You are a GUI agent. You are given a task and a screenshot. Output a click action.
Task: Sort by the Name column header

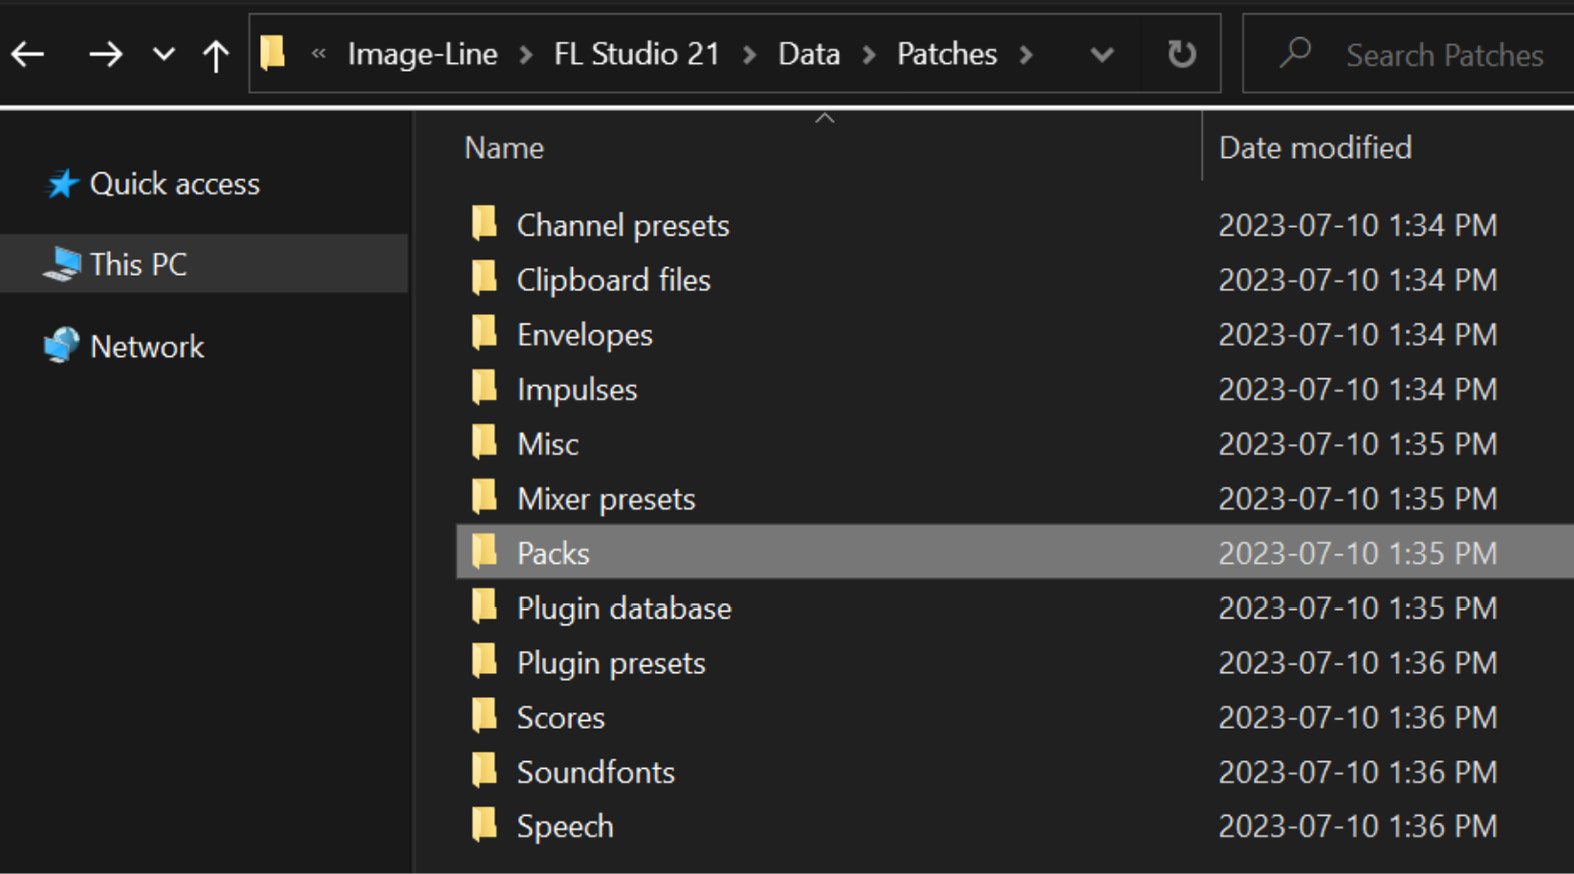point(504,148)
